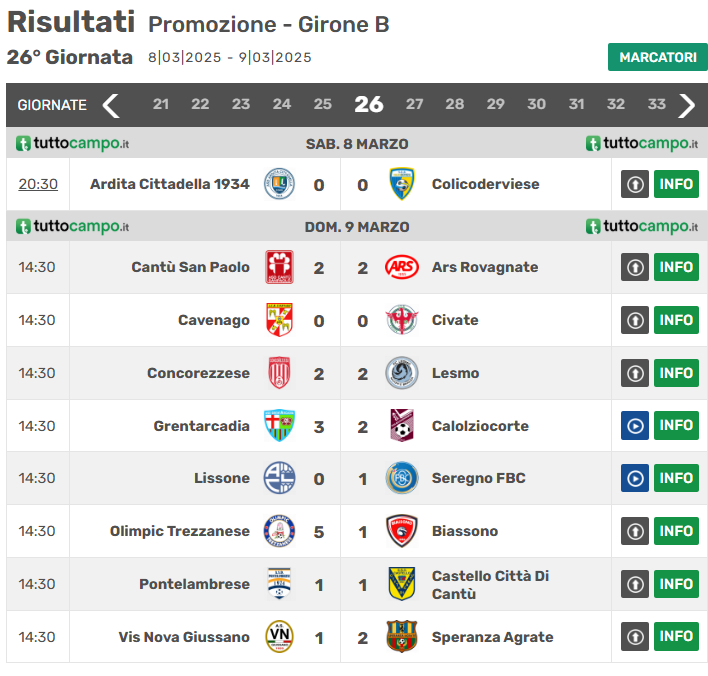Click the upload icon for Cavenago vs Civate
The width and height of the screenshot is (708, 676).
pyautogui.click(x=635, y=320)
